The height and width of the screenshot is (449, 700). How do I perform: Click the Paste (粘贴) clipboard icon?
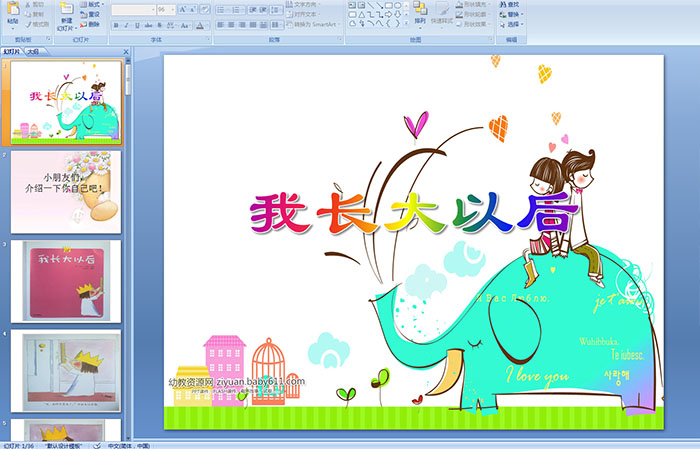tap(13, 9)
